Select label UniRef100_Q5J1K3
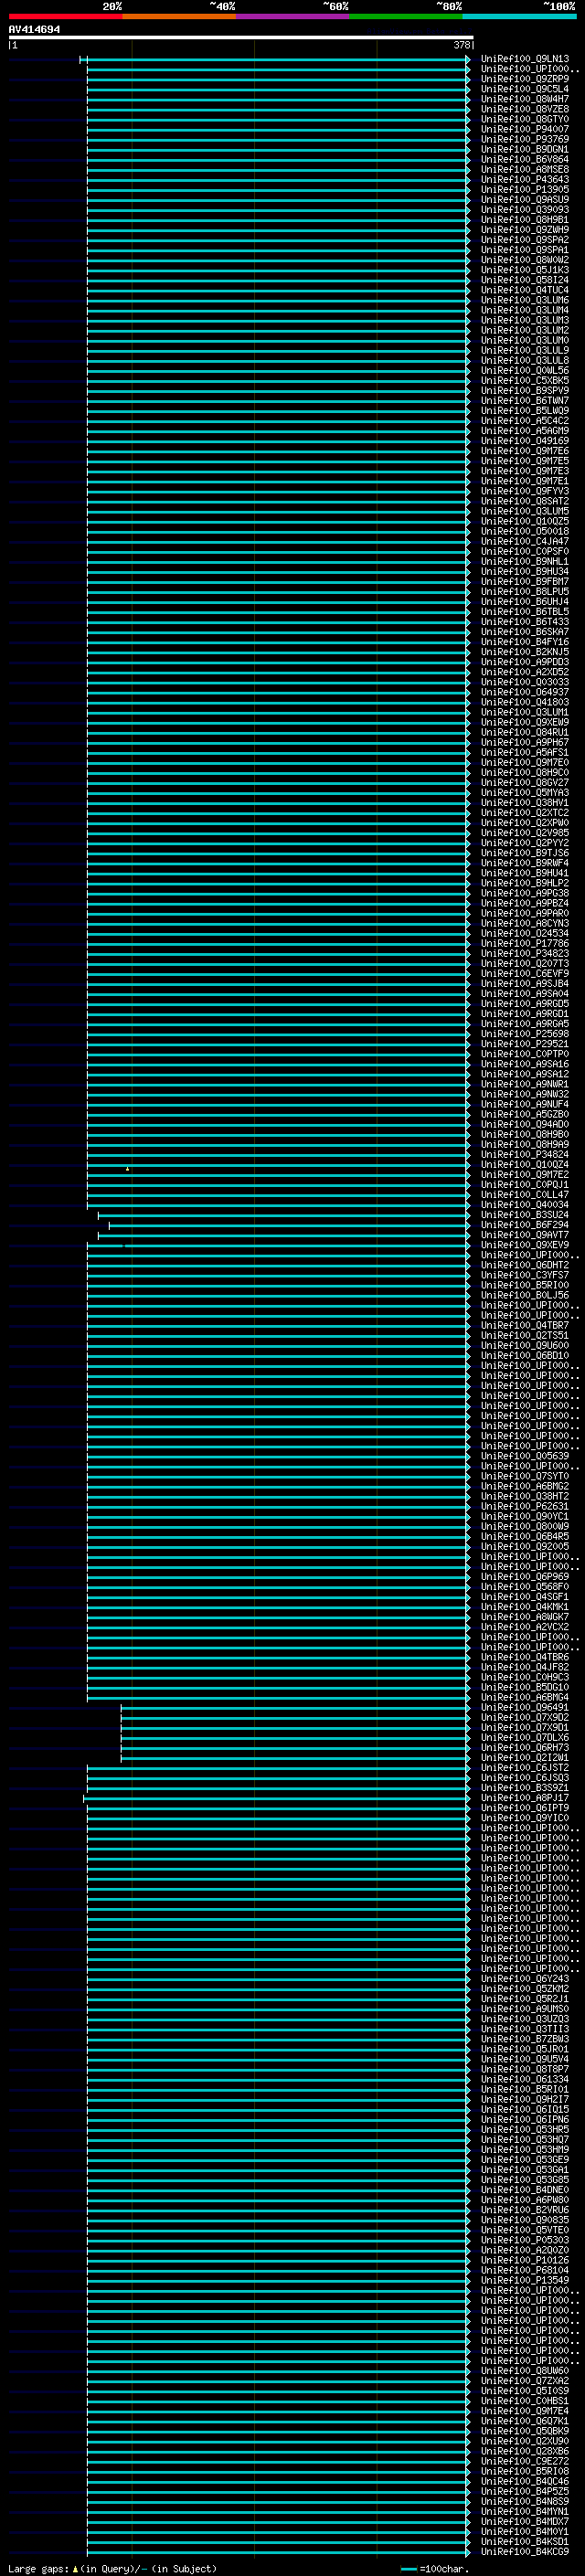This screenshot has width=585, height=2576. 525,270
